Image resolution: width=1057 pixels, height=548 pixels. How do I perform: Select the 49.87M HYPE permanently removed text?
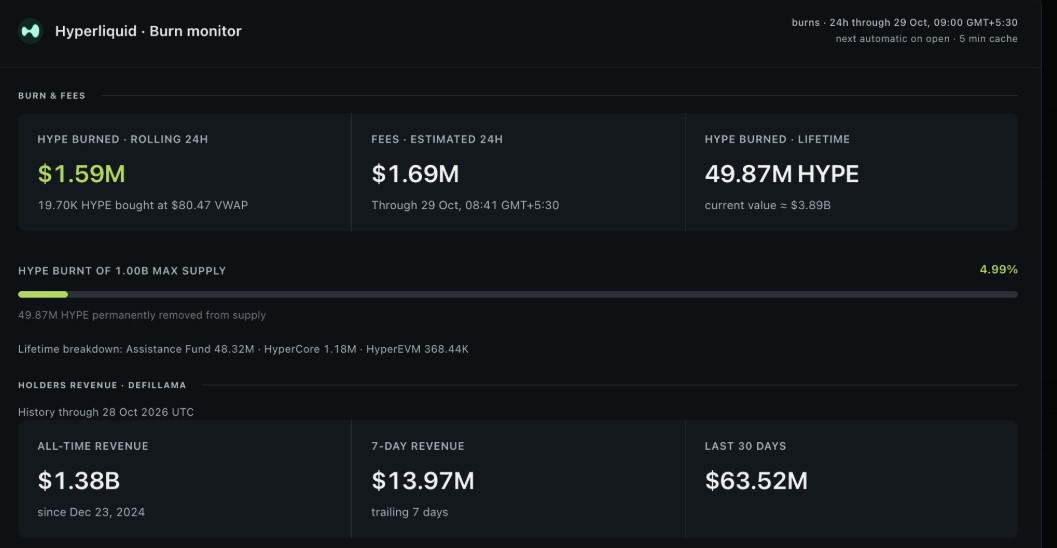pos(142,315)
